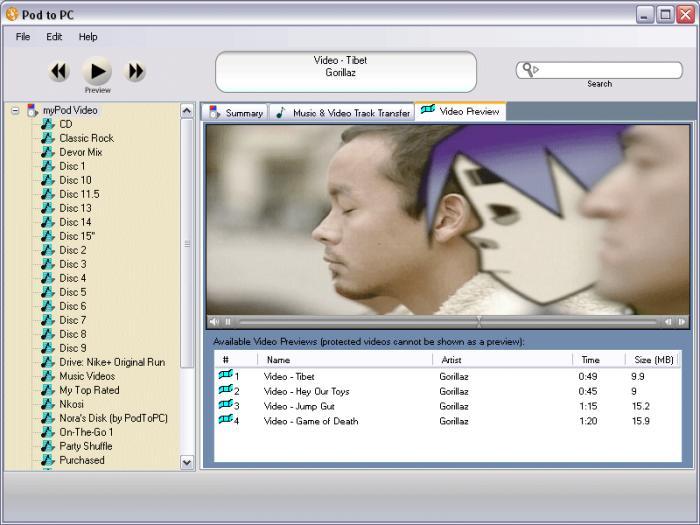Select the Disc 3 playlist icon
The image size is (700, 525).
coord(47,264)
